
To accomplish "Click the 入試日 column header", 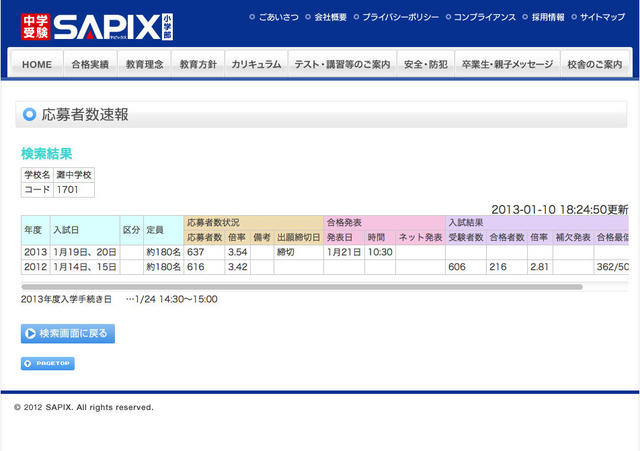I will (x=85, y=230).
